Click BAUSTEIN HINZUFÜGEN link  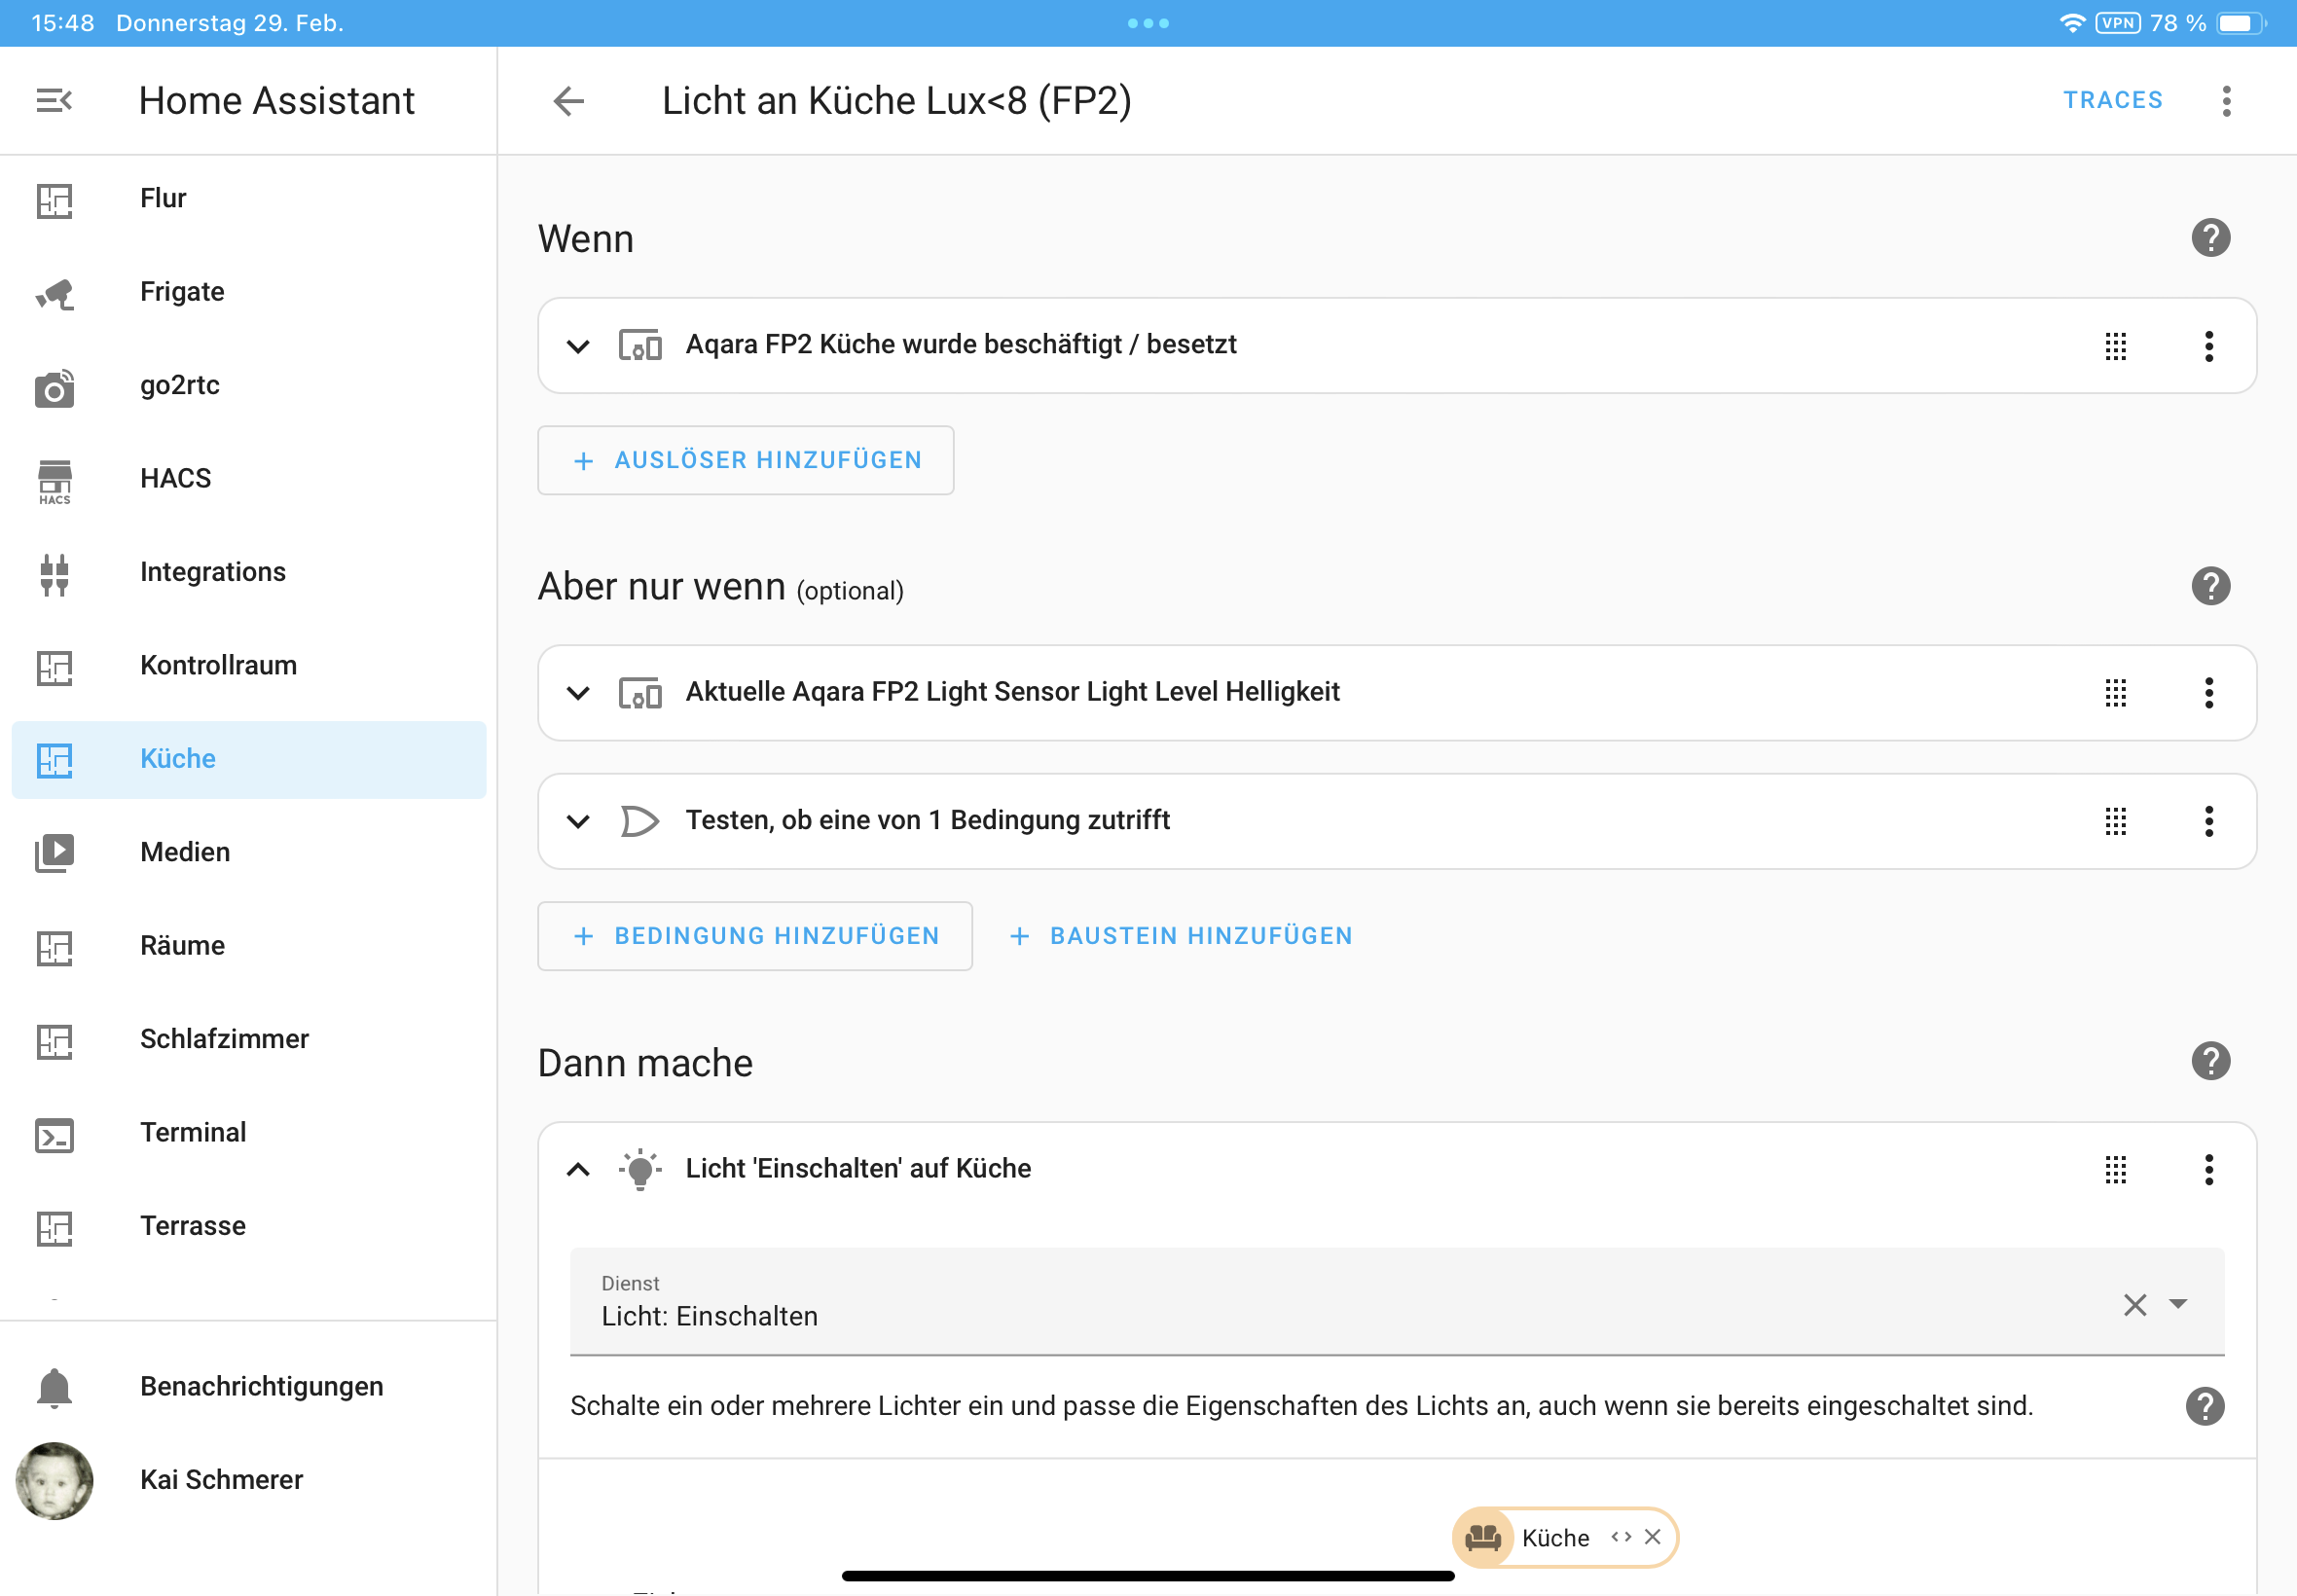click(x=1181, y=936)
